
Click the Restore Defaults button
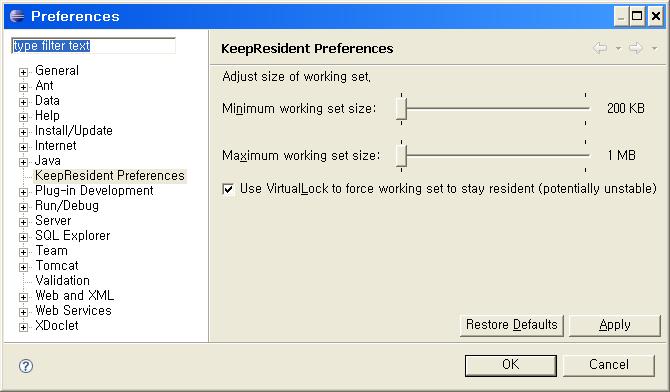511,325
